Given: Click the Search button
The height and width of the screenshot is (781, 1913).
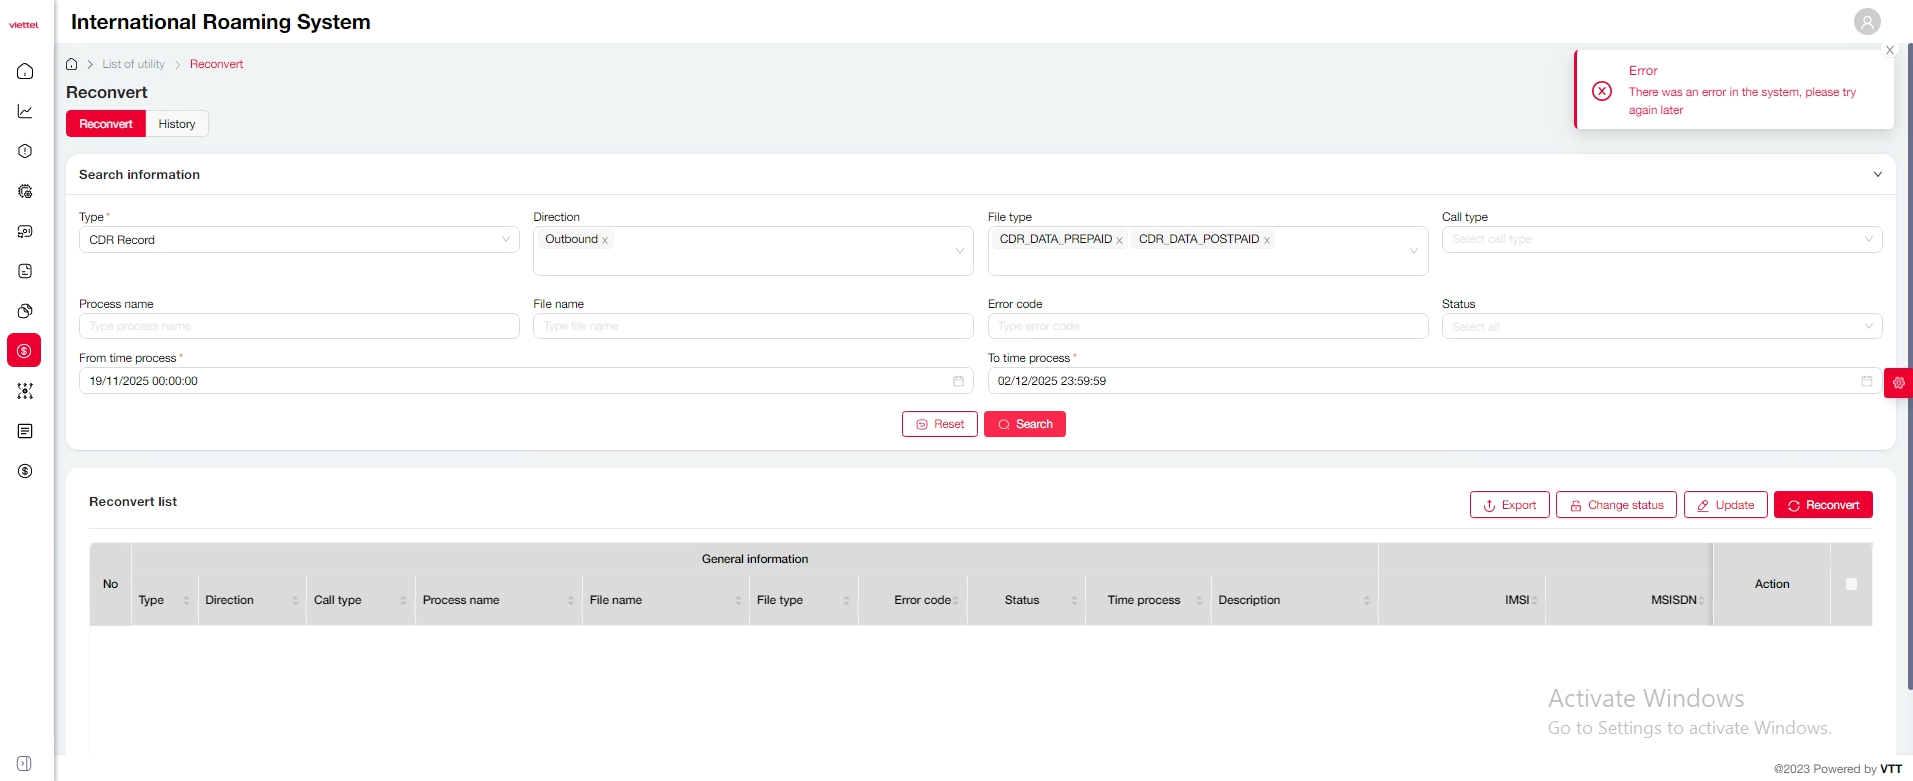Looking at the screenshot, I should pos(1024,424).
